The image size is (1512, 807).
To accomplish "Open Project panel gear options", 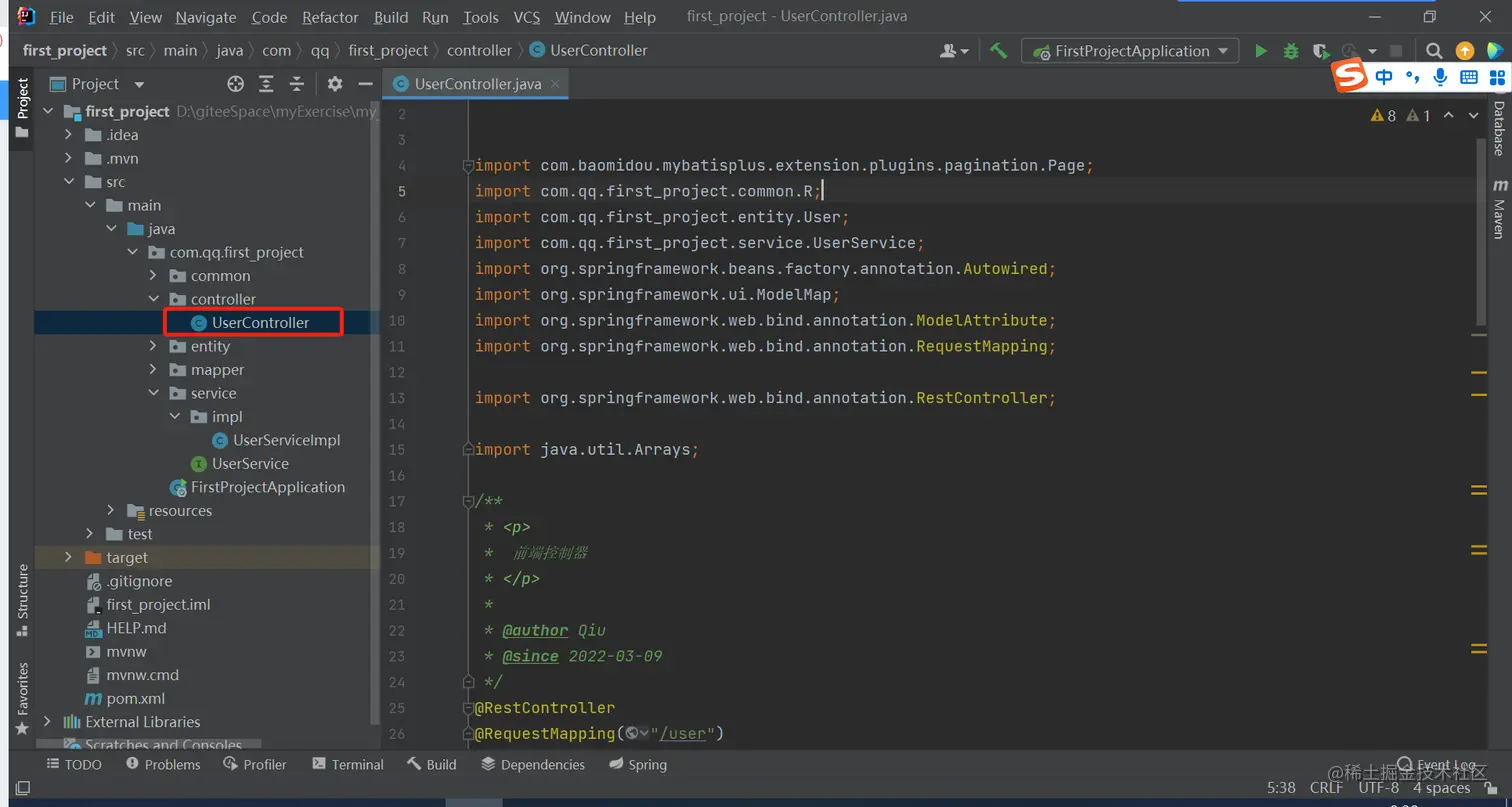I will [335, 84].
